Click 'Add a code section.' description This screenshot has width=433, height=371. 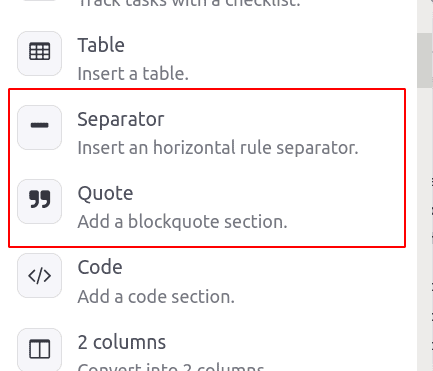[156, 297]
